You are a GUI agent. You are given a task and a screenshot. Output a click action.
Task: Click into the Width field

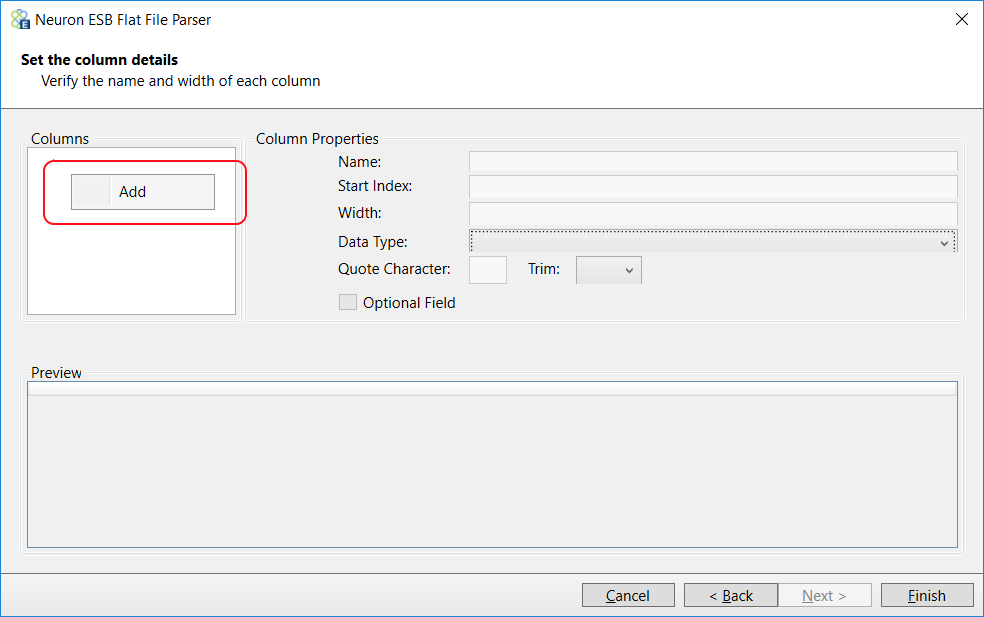[x=713, y=213]
